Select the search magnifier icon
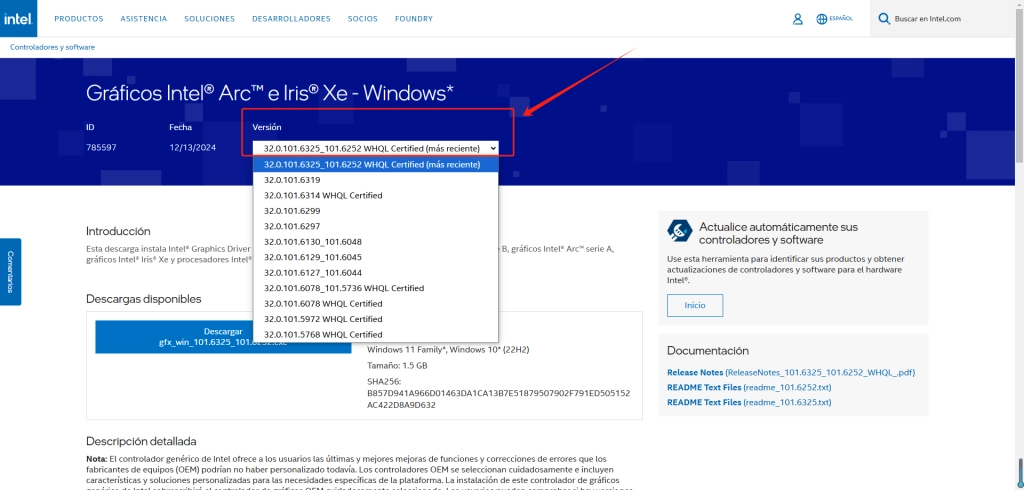Screen dimensions: 1024x490 [x=884, y=19]
